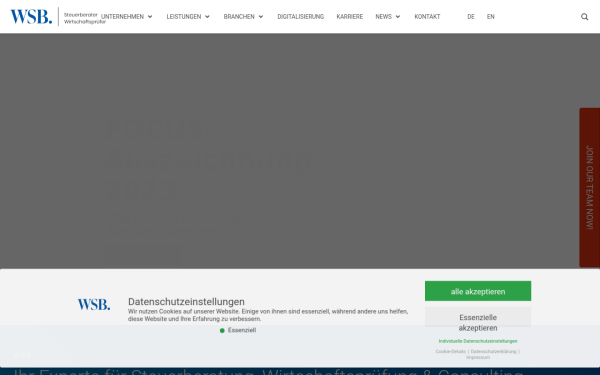The height and width of the screenshot is (375, 600).
Task: Switch language to DE
Action: [x=471, y=16]
